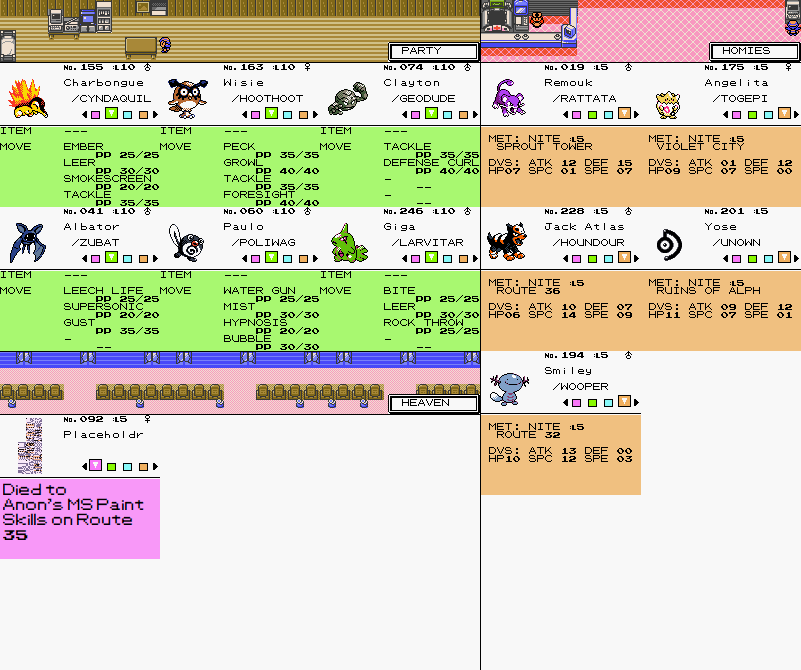Open the HOMIES section label

(x=754, y=51)
